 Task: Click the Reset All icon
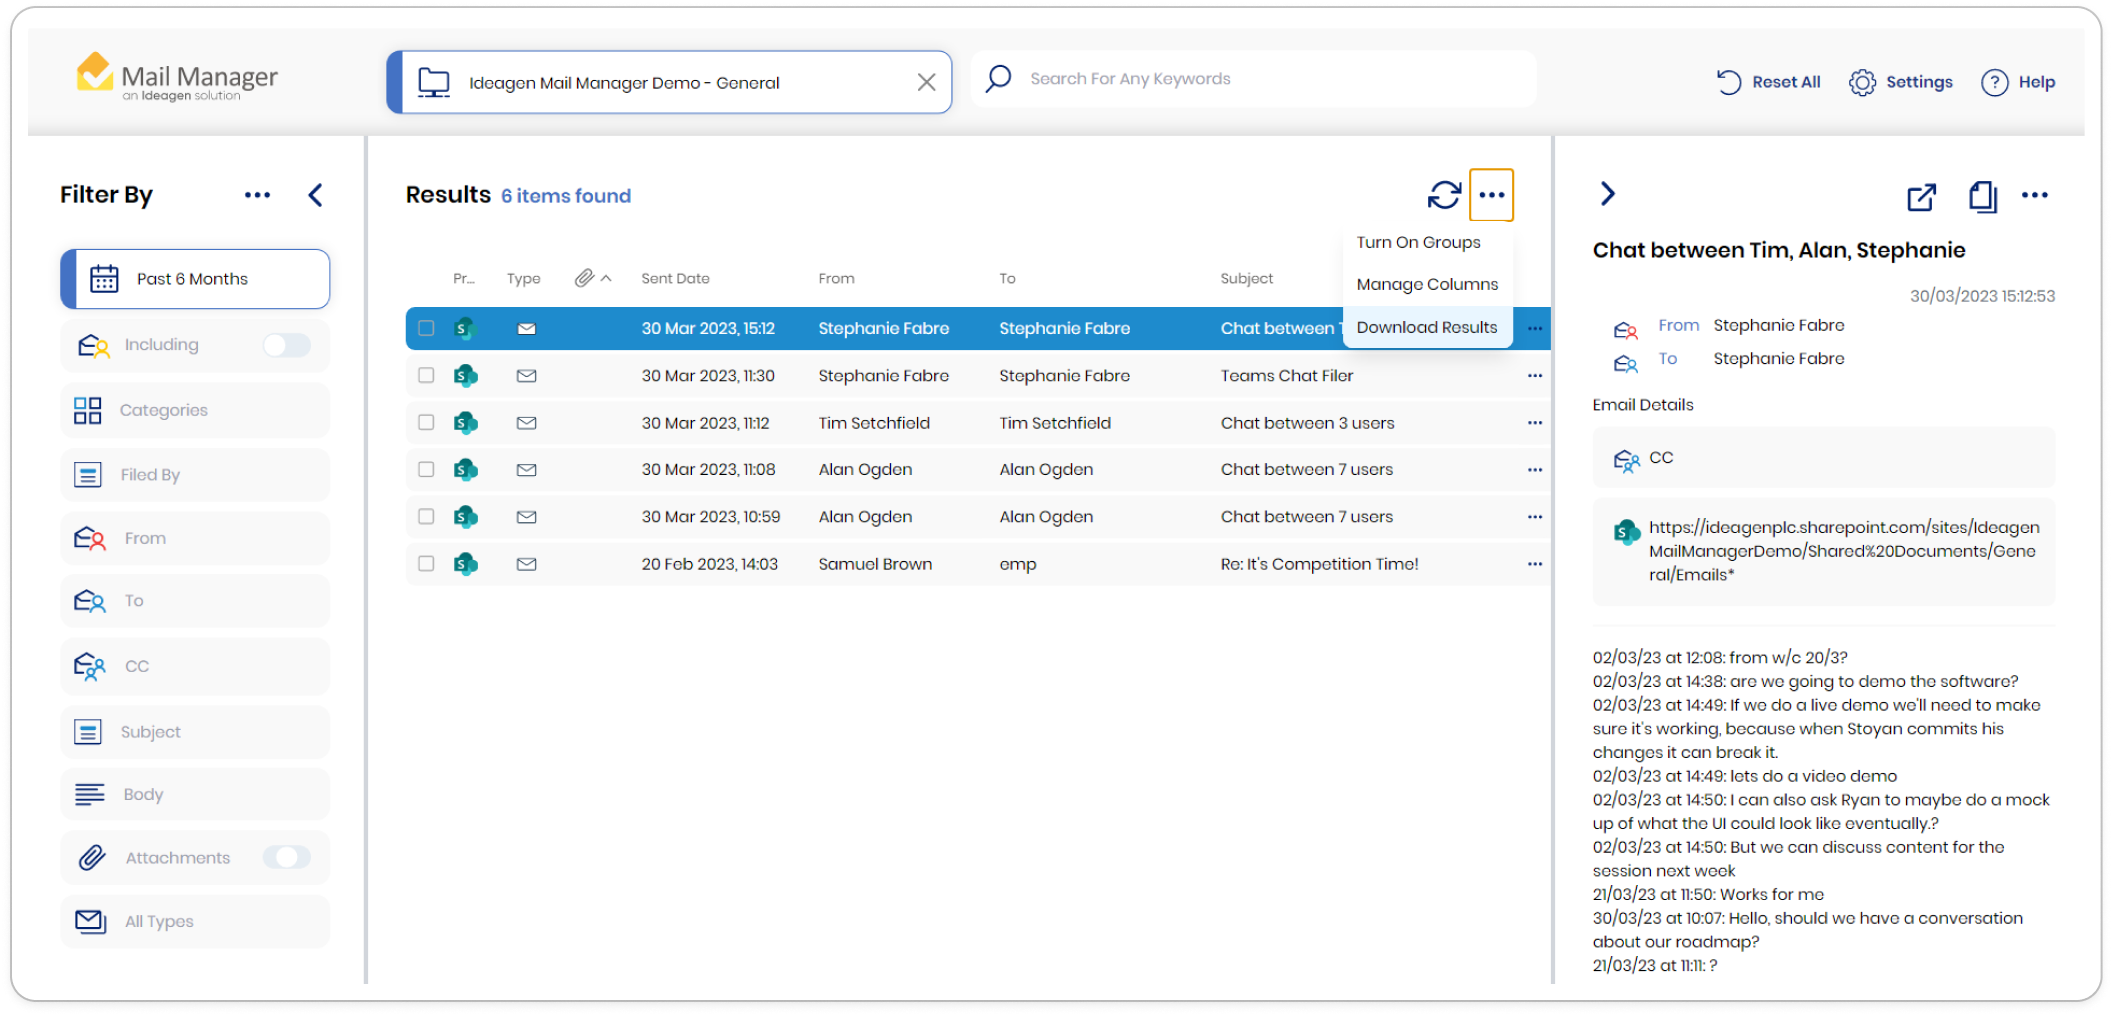(x=1729, y=83)
